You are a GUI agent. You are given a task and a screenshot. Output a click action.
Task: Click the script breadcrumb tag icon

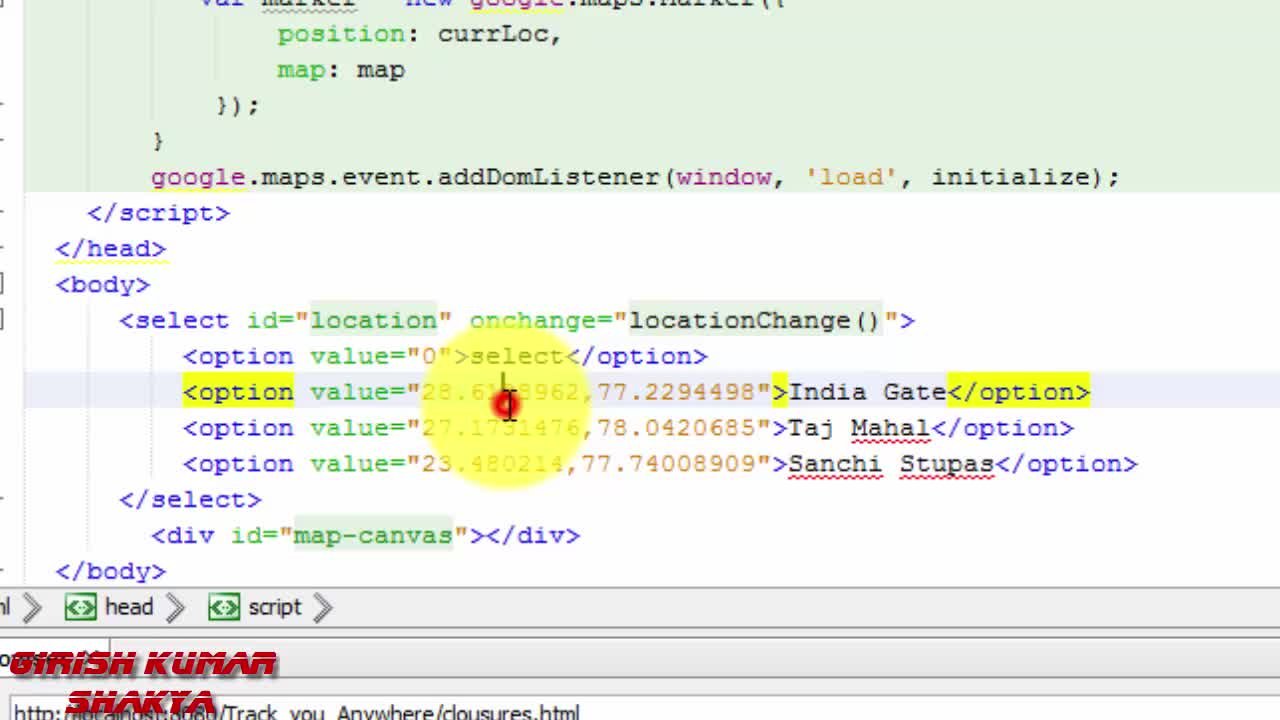224,607
